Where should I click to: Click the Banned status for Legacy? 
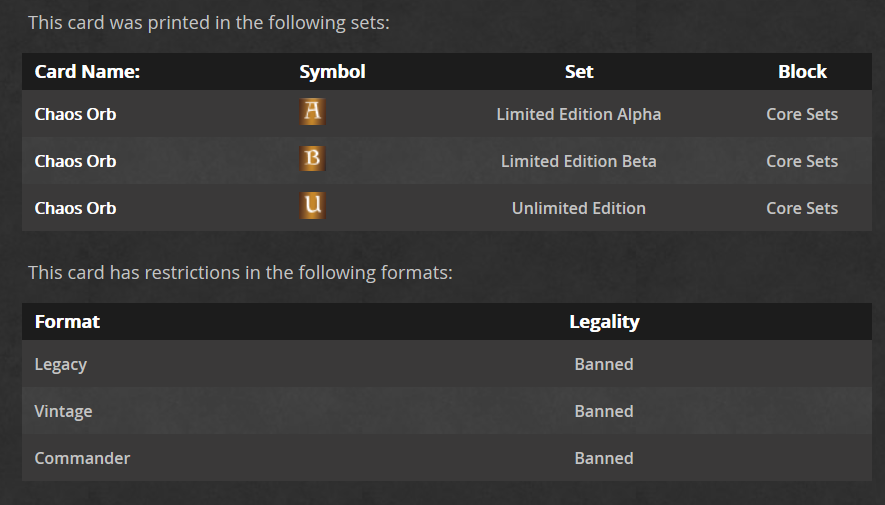tap(604, 365)
